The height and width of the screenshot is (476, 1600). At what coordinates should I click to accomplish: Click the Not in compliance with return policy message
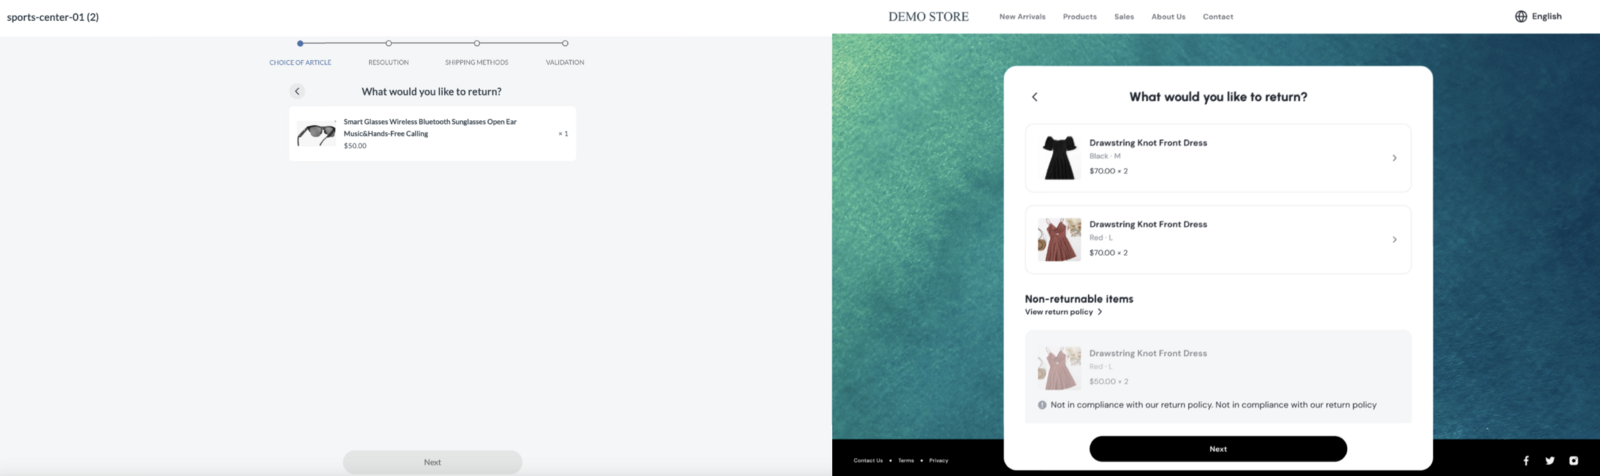click(x=1213, y=405)
